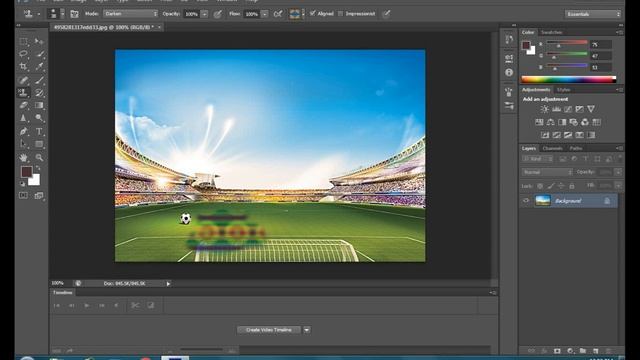Add a Photo Filter adjustment
This screenshot has width=640, height=360.
pyautogui.click(x=573, y=122)
